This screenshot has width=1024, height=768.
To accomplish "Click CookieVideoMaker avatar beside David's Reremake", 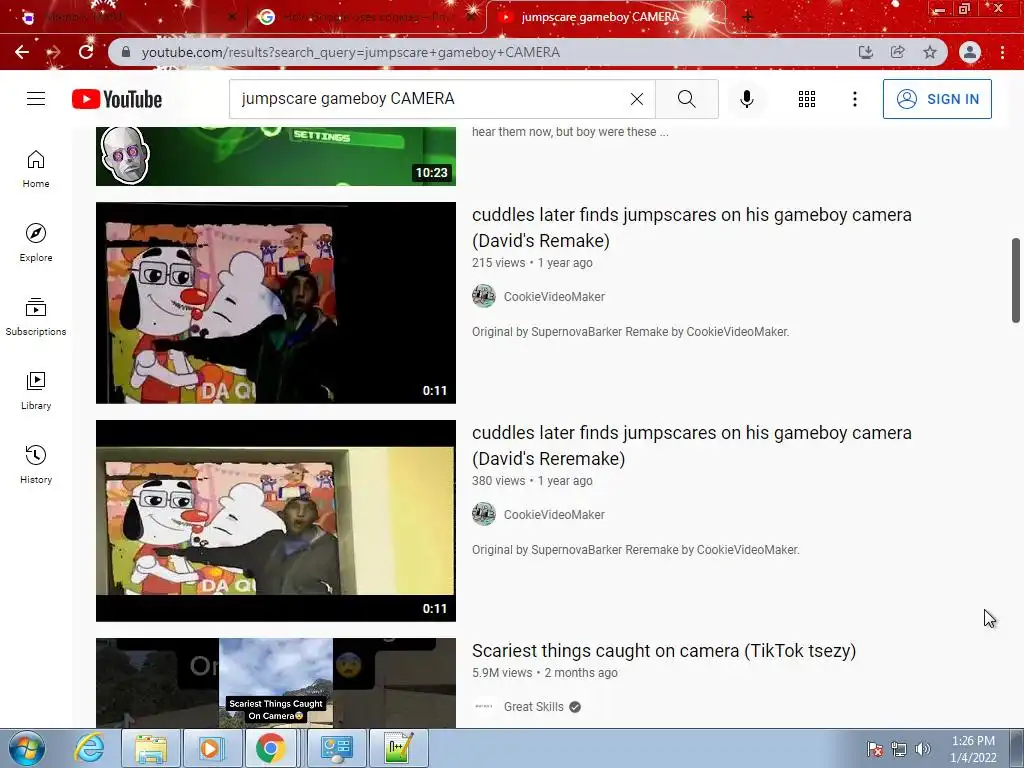I will tap(484, 514).
